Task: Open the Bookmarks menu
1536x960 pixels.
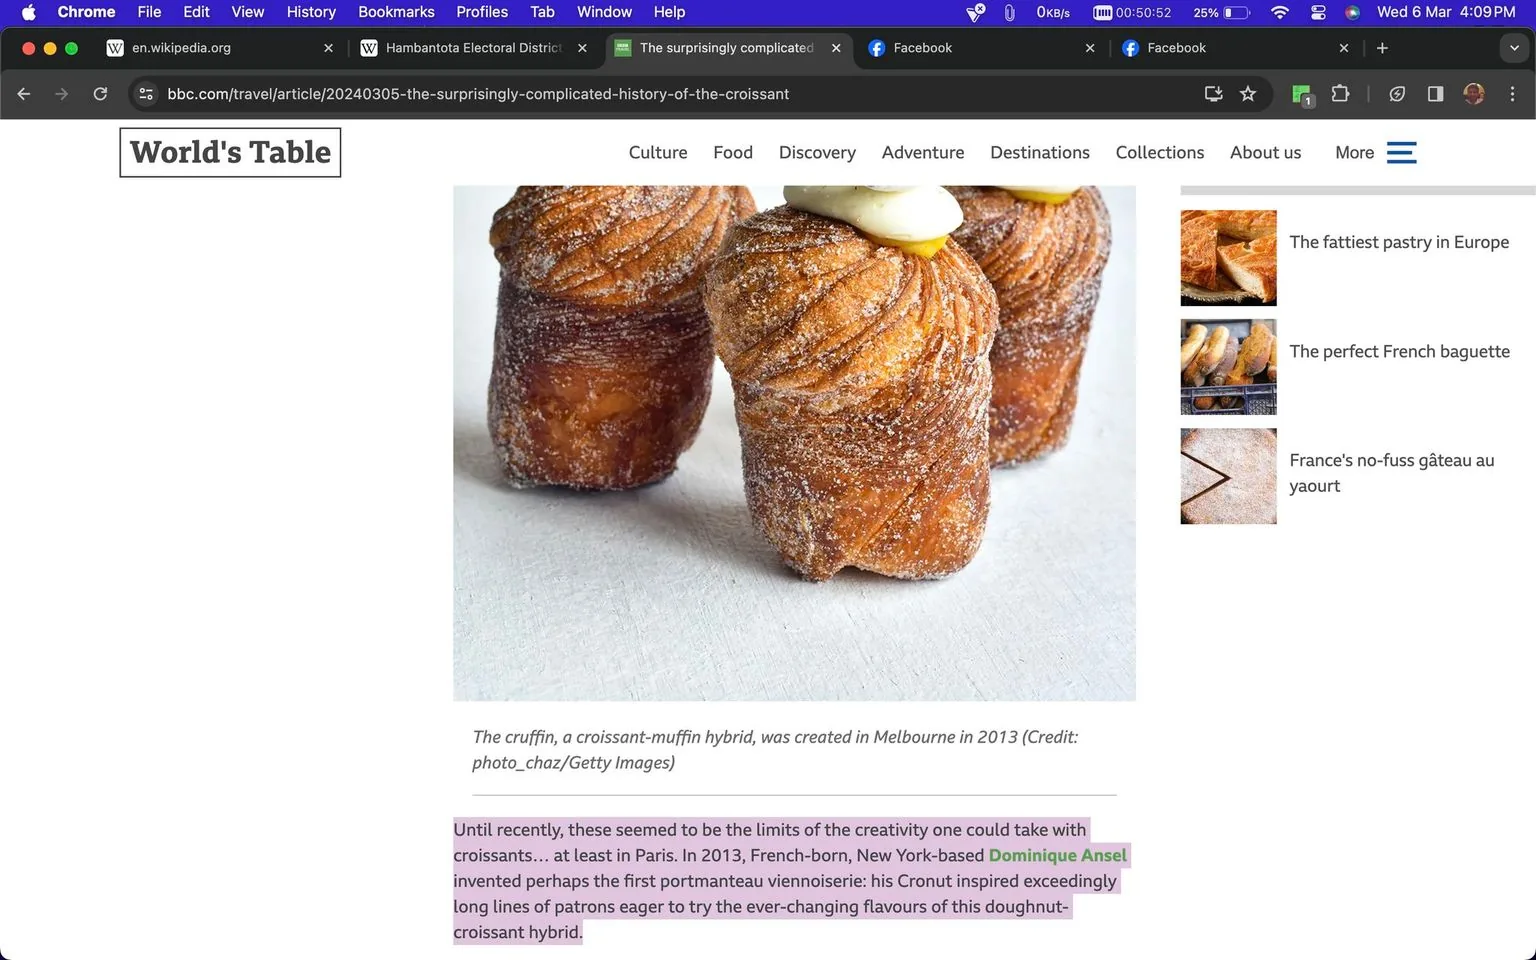Action: pos(396,12)
